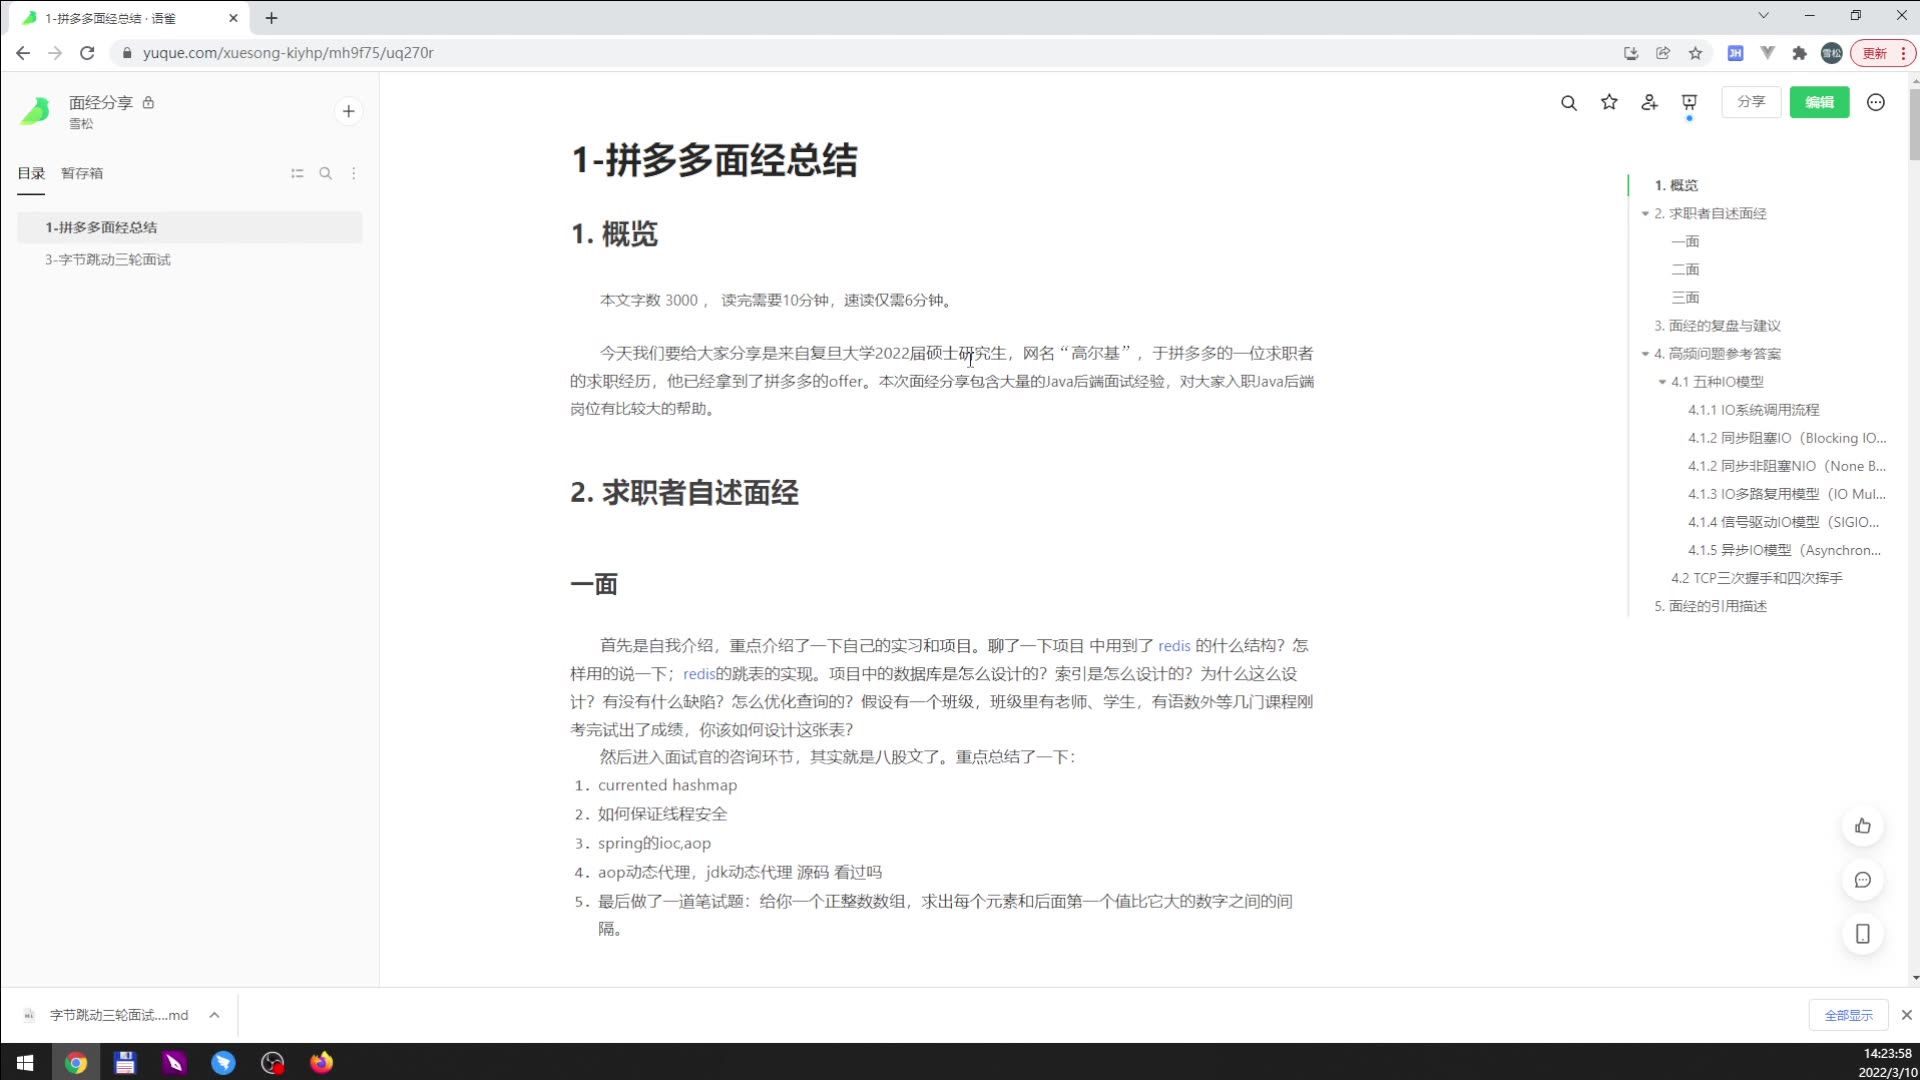Viewport: 1920px width, 1080px height.
Task: Collapse 4.1 五种IO模型 outline section
Action: point(1662,381)
